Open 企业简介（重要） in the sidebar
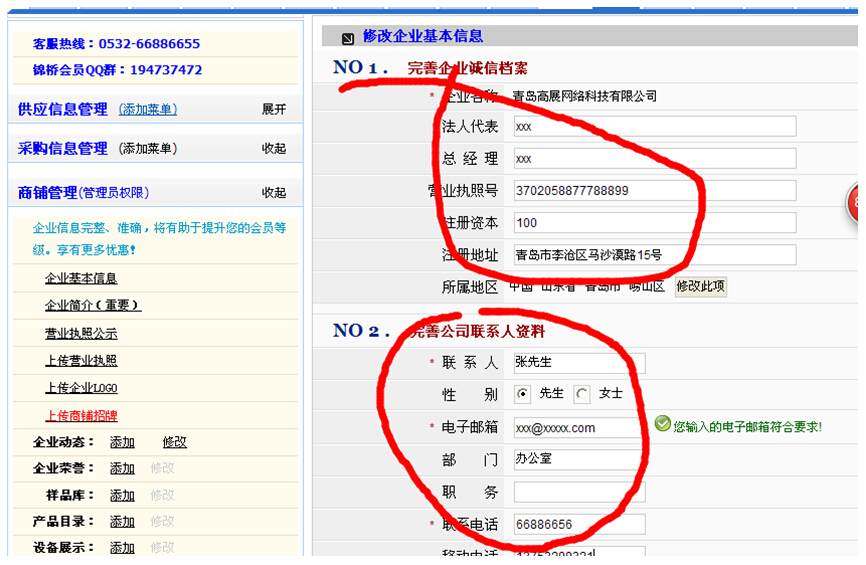The image size is (866, 565). point(93,305)
